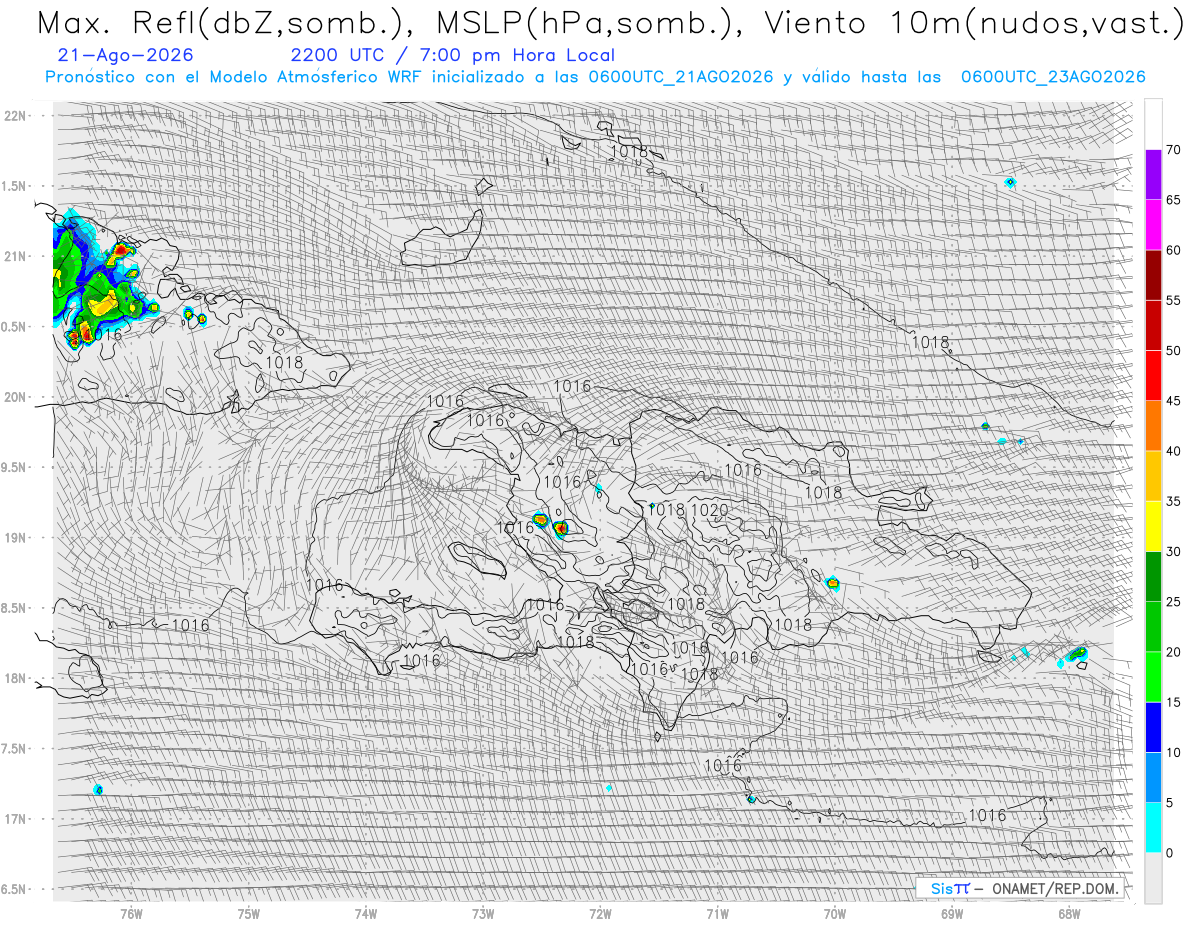Click the 73W longitude axis label
This screenshot has height=927, width=1200.
click(x=483, y=912)
